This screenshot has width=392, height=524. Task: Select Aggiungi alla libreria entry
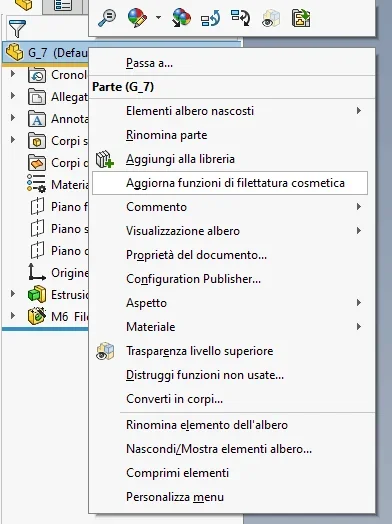180,159
